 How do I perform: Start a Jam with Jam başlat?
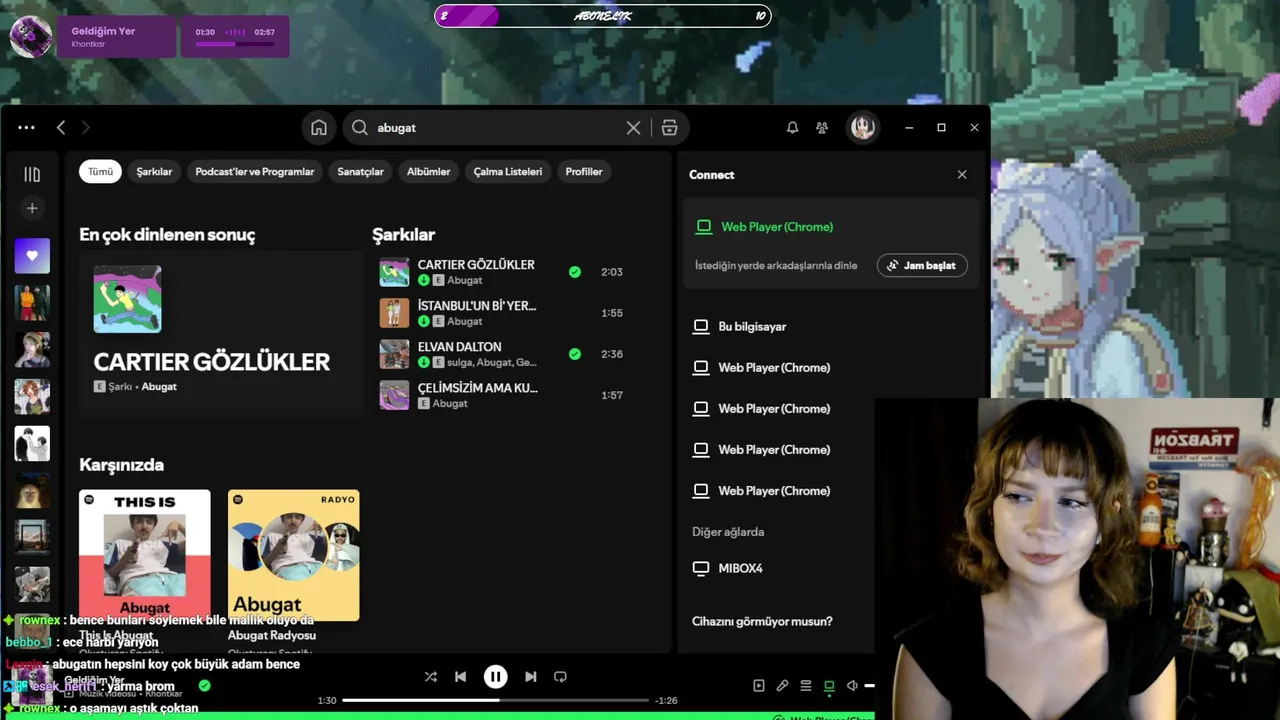pos(922,266)
